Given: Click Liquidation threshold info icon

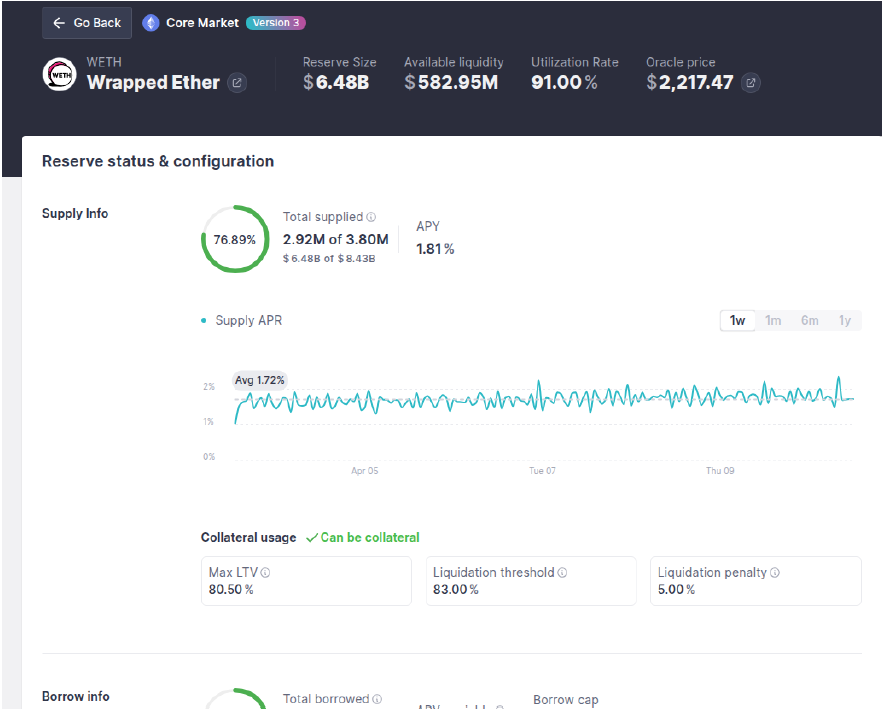Looking at the screenshot, I should [562, 573].
